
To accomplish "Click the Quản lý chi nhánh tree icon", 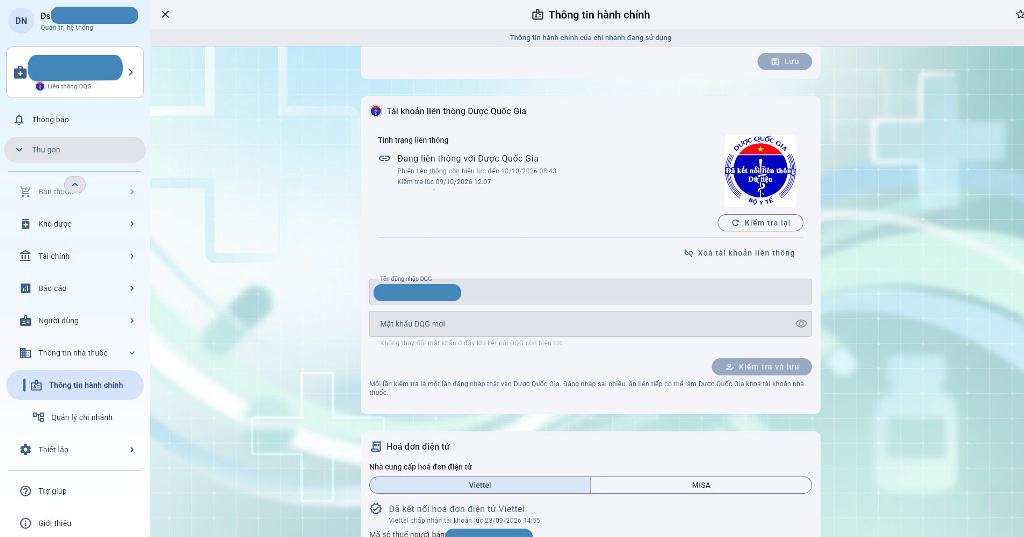I will click(39, 417).
